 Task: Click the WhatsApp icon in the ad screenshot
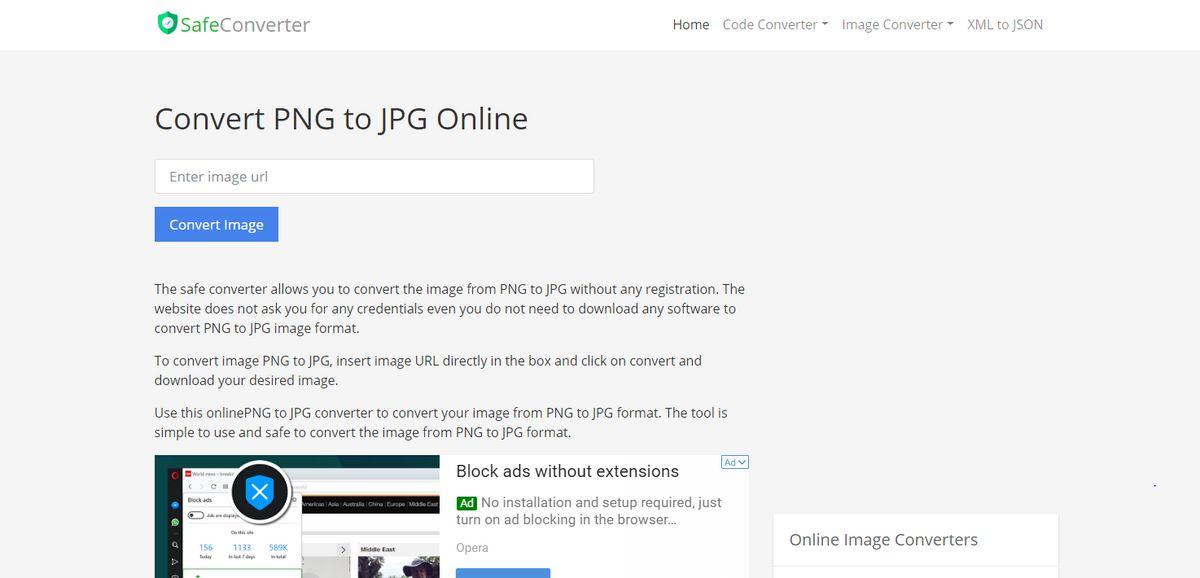pos(174,522)
